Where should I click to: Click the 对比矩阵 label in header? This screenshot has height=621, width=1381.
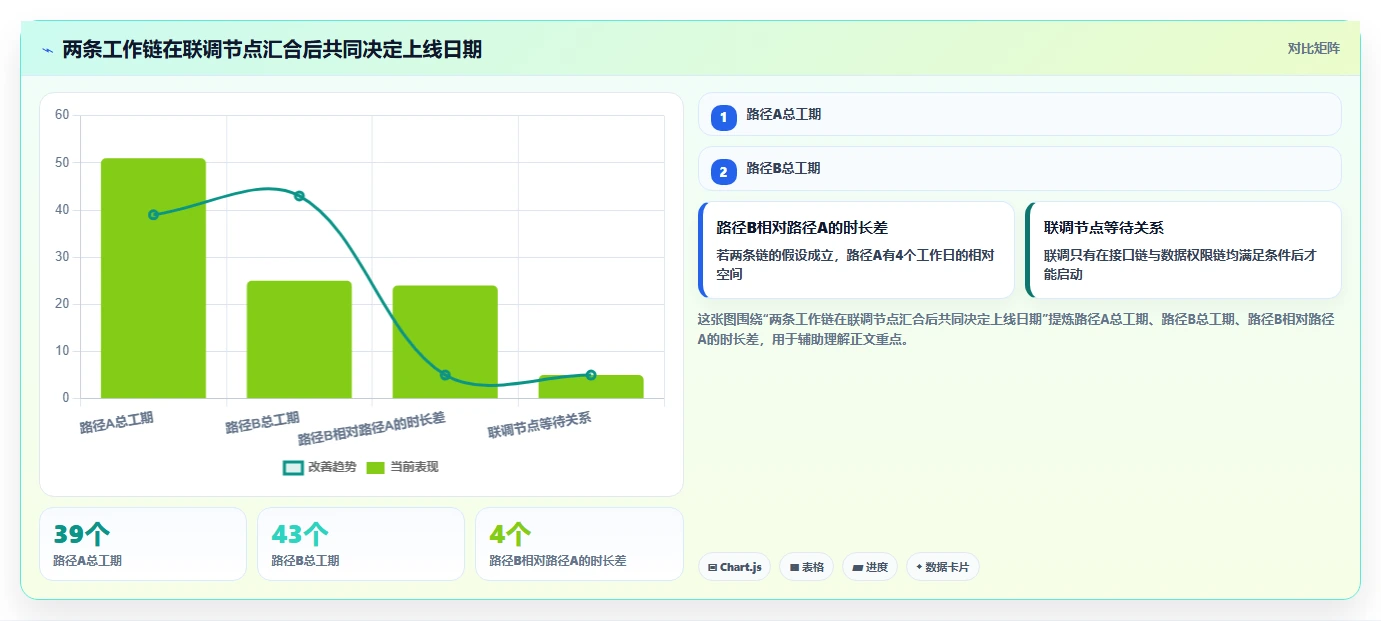(1313, 48)
